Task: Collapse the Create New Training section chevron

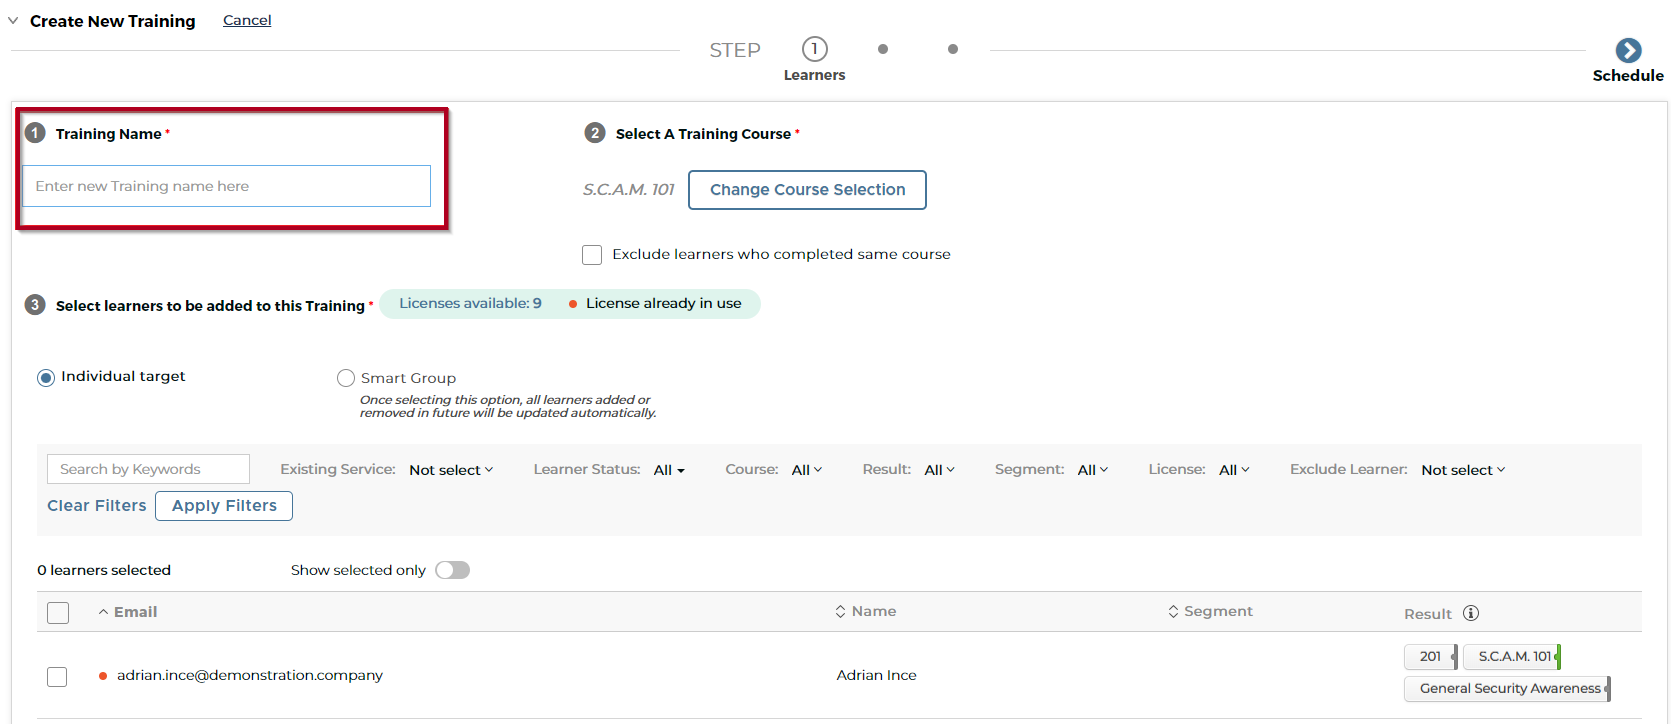Action: 13,21
